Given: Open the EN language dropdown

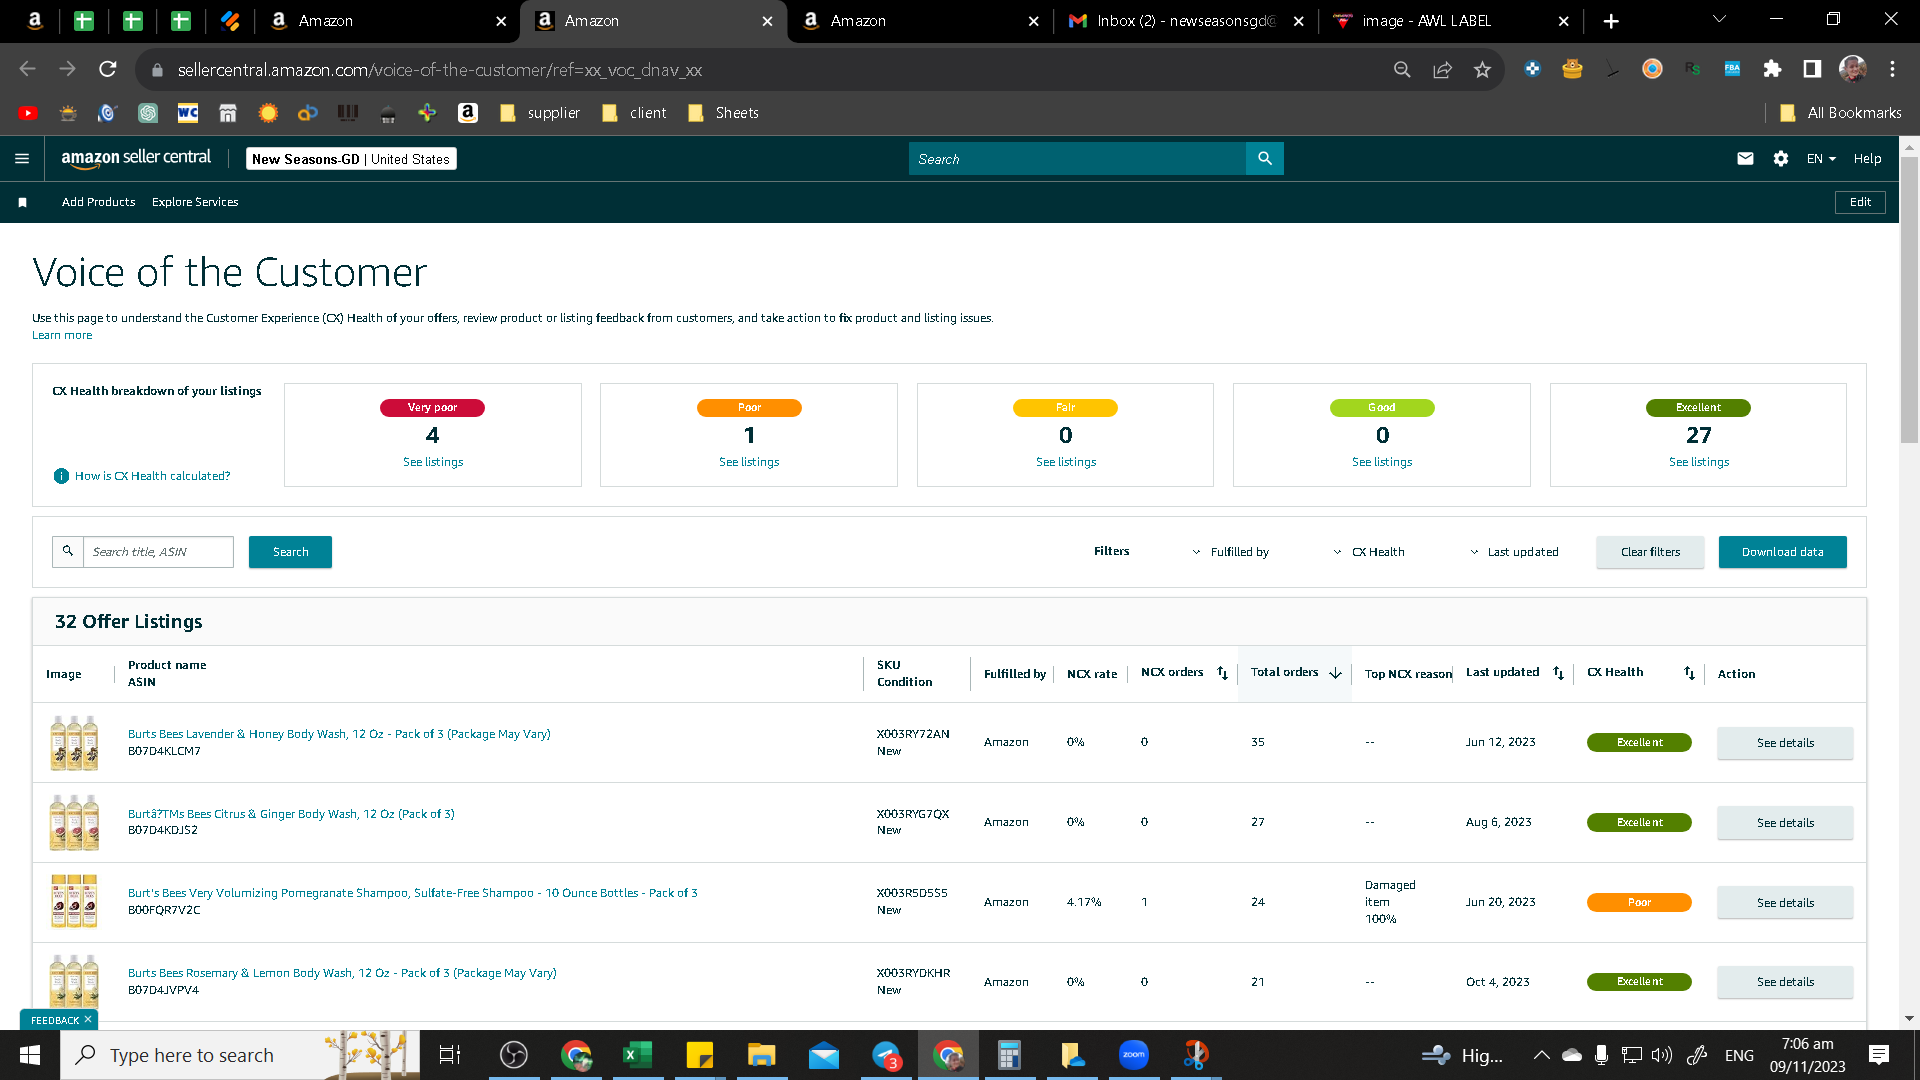Looking at the screenshot, I should click(1821, 159).
